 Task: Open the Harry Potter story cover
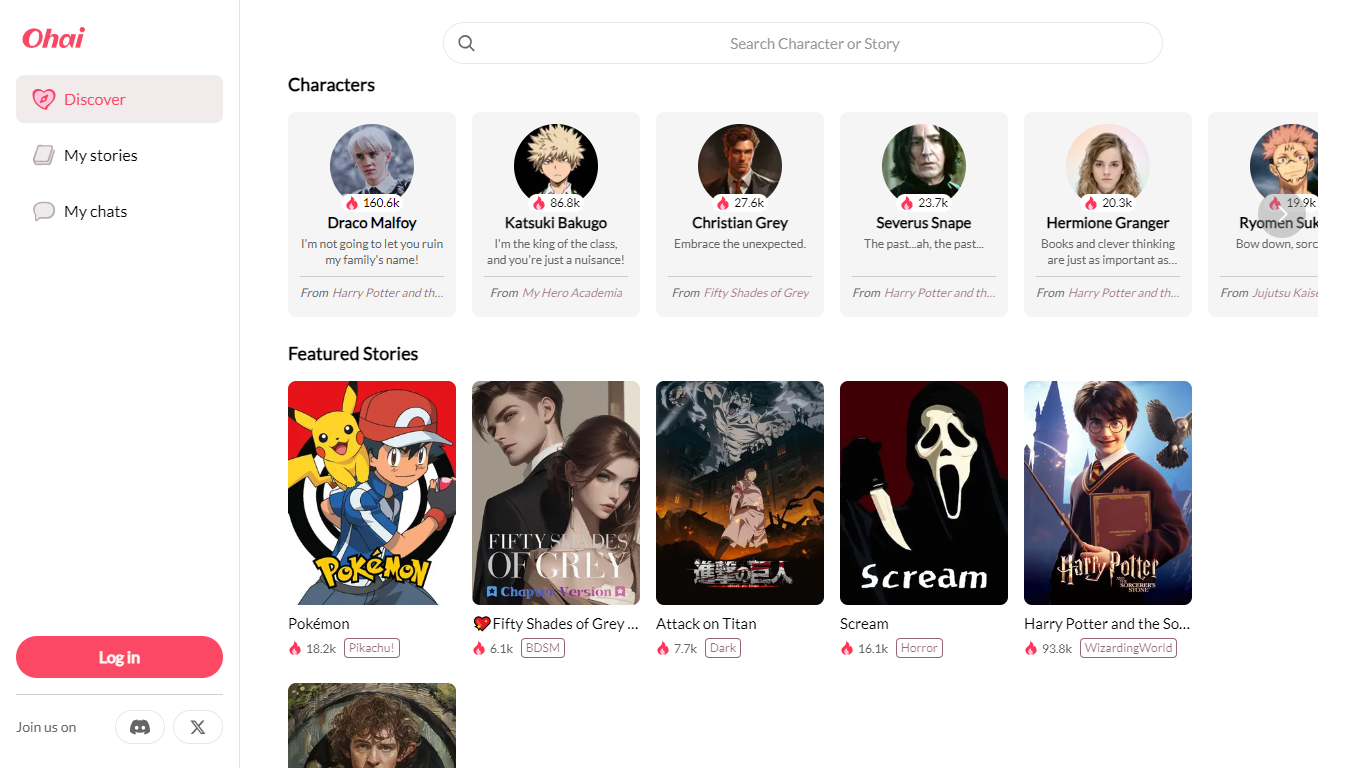tap(1108, 493)
